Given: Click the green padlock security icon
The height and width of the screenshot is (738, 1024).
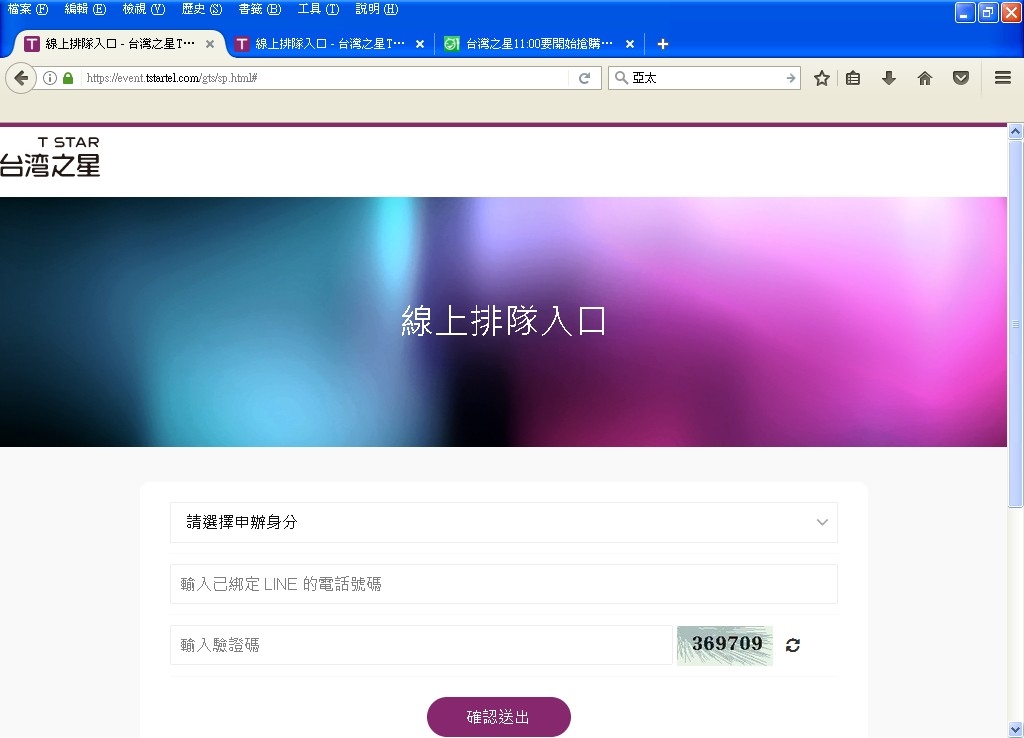Looking at the screenshot, I should [68, 78].
